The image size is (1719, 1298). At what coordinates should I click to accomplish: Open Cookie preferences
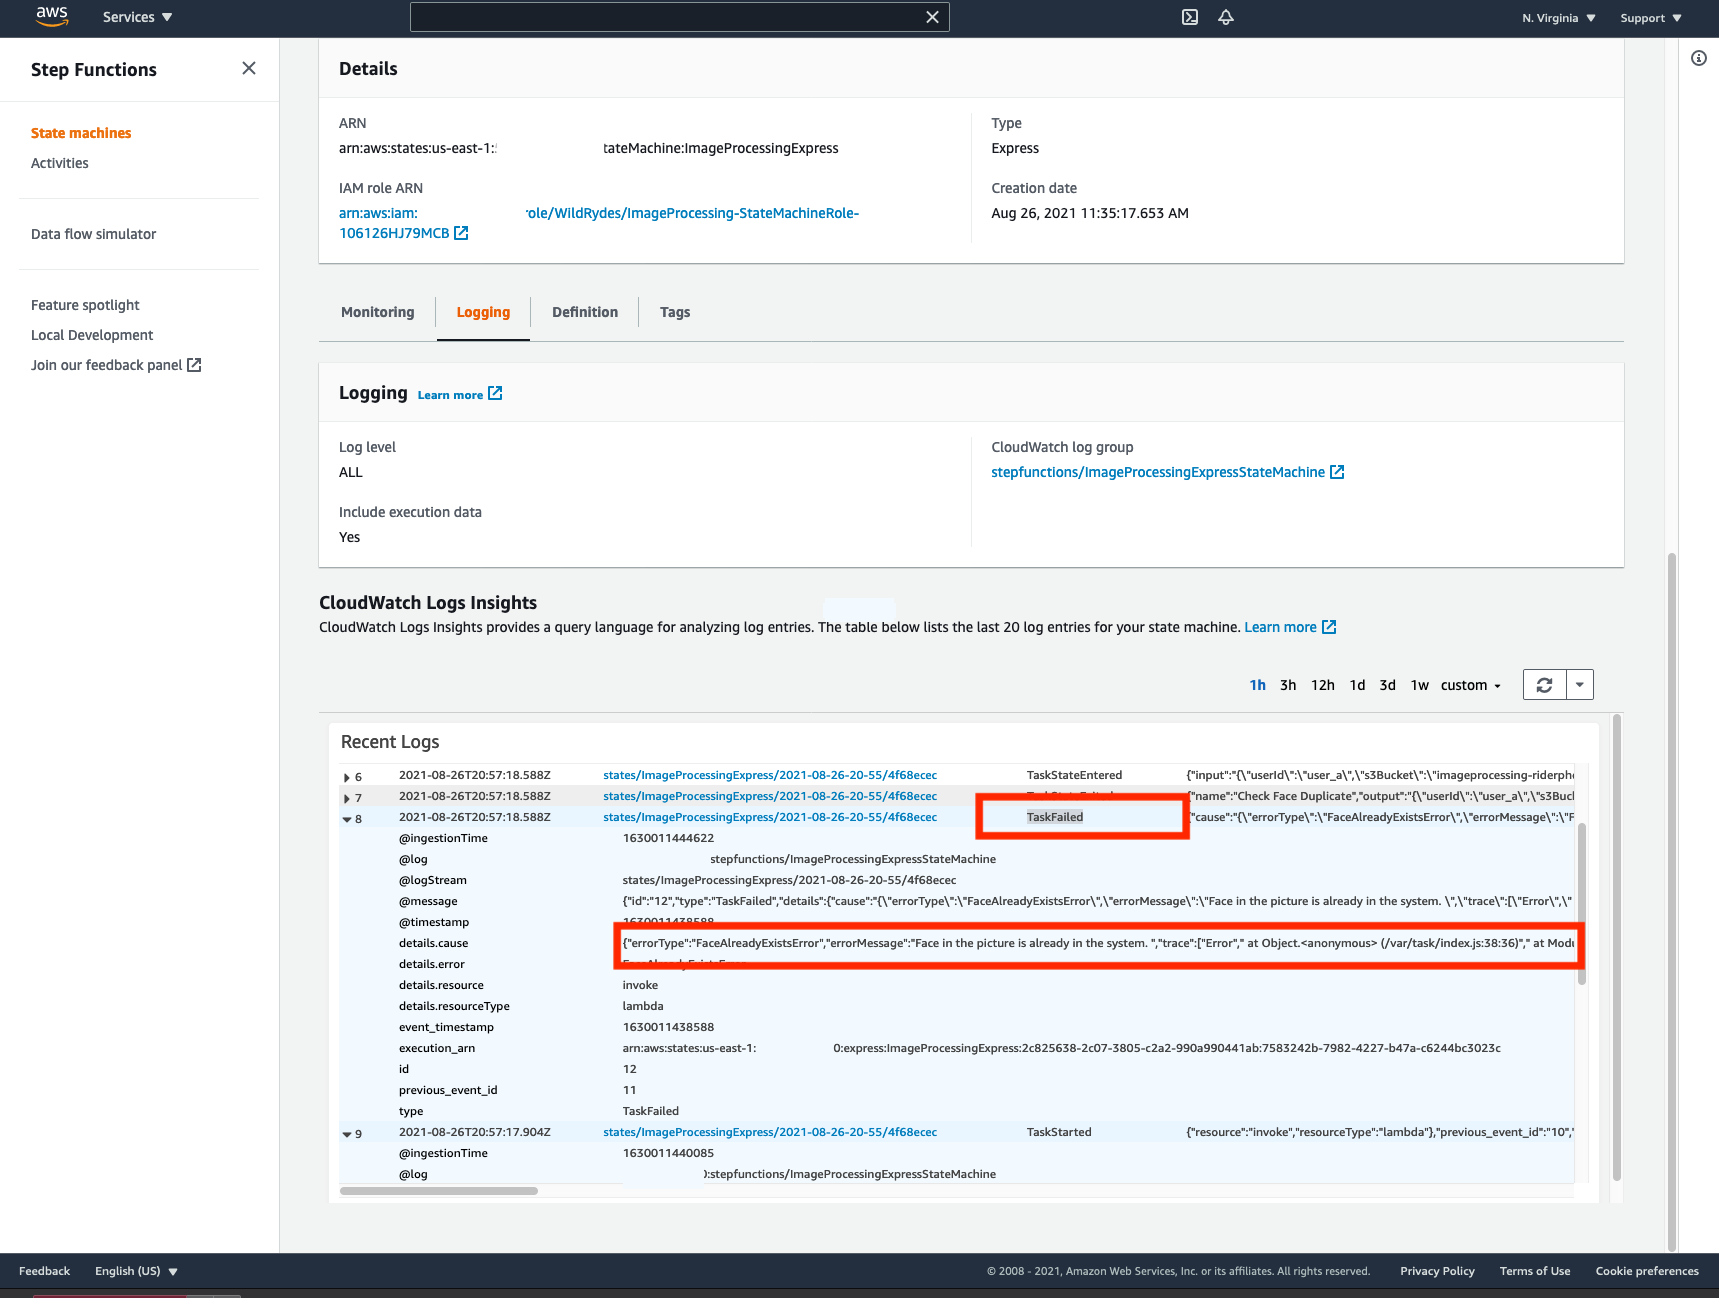pyautogui.click(x=1647, y=1271)
